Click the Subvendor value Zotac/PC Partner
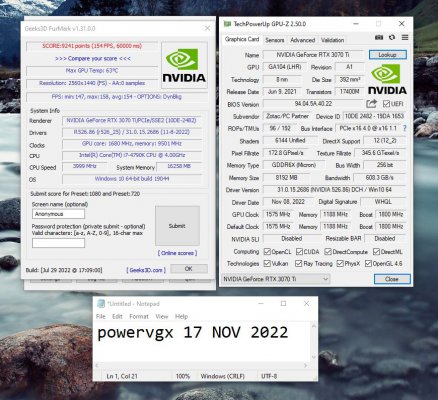The image size is (438, 400). (287, 116)
